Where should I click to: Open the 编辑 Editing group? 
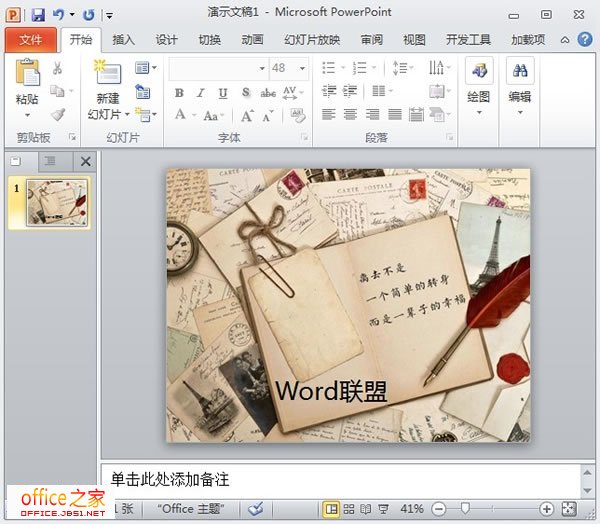click(520, 87)
